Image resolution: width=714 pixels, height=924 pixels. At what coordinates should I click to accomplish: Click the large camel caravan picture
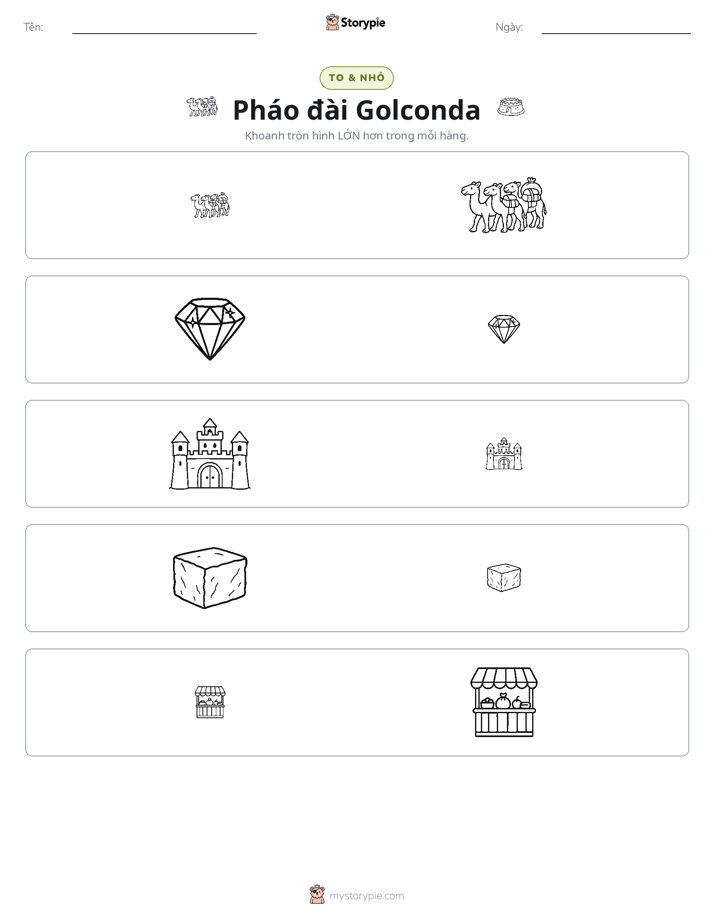(504, 205)
